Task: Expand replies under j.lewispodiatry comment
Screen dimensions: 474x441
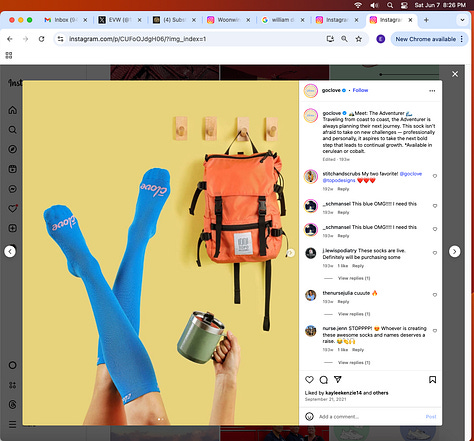Action: pos(354,278)
